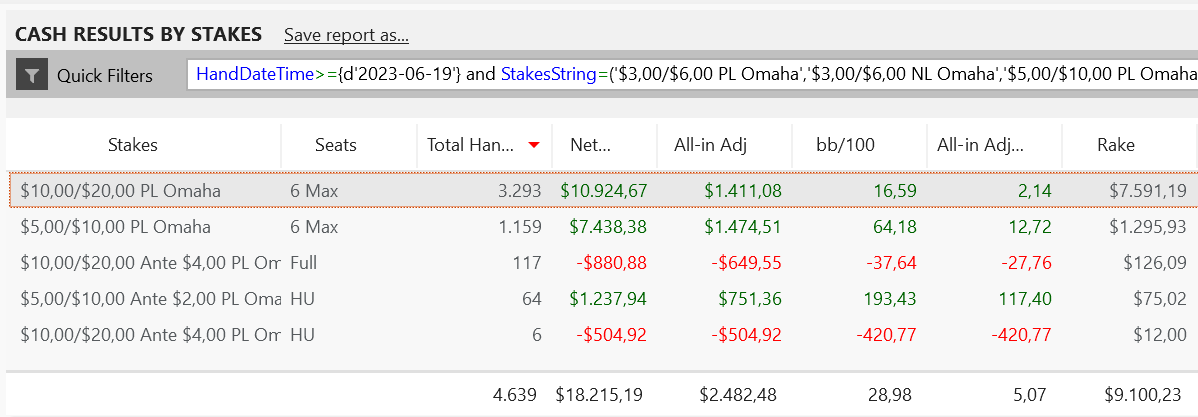Click the 3.293 total hands cell

tap(519, 191)
